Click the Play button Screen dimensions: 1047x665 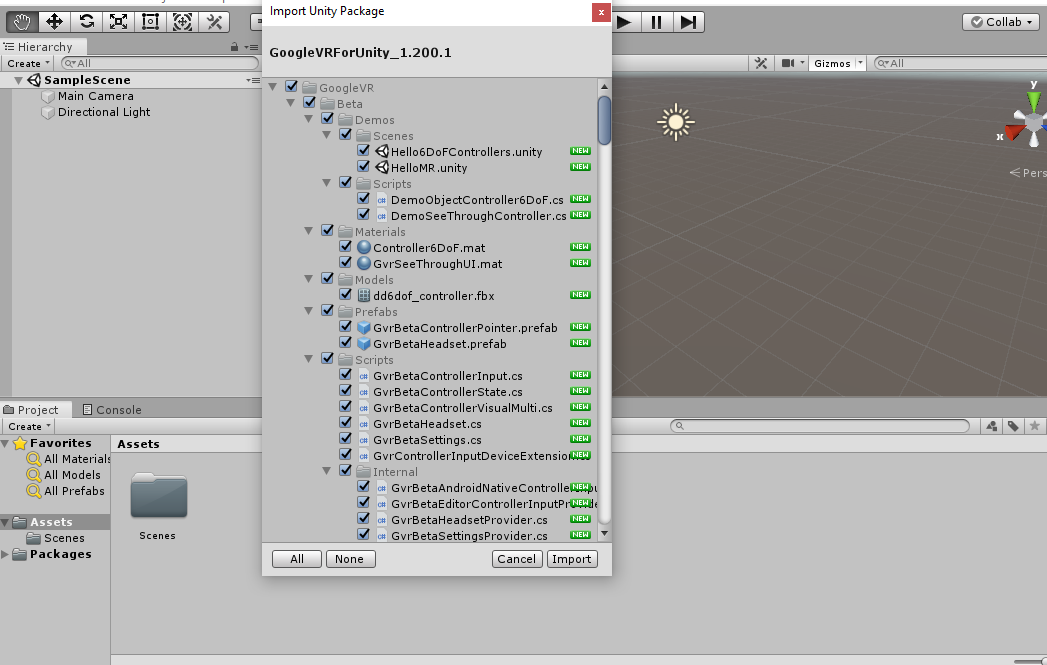[x=625, y=22]
